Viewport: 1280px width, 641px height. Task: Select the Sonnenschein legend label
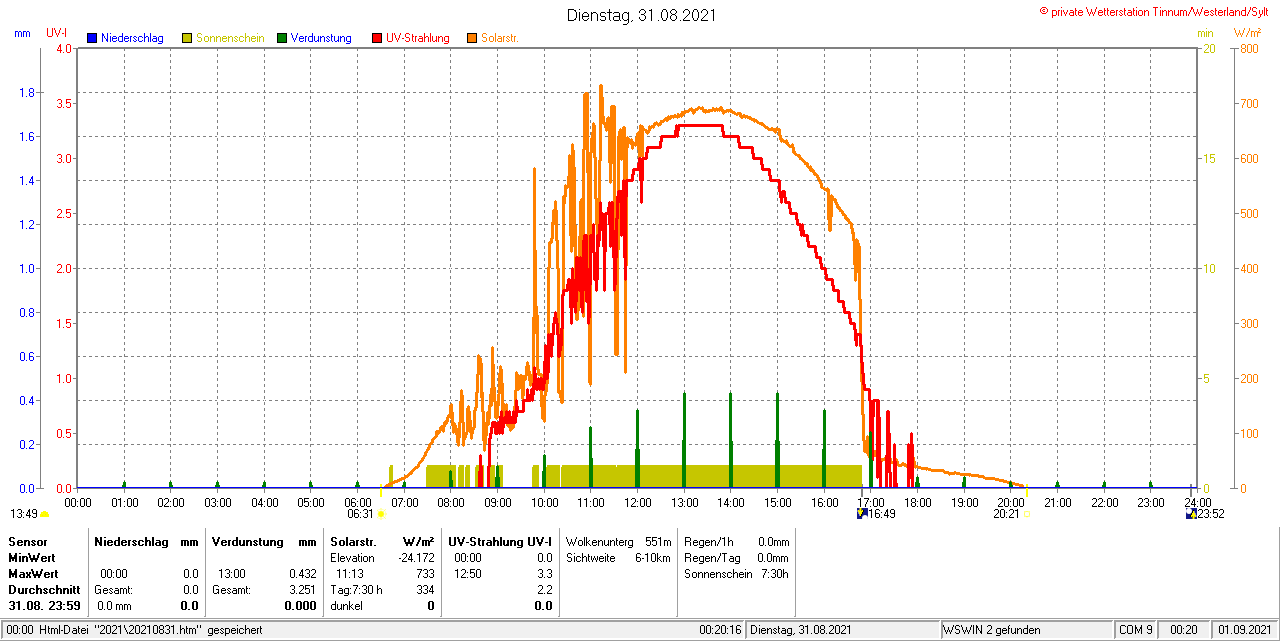coord(230,38)
